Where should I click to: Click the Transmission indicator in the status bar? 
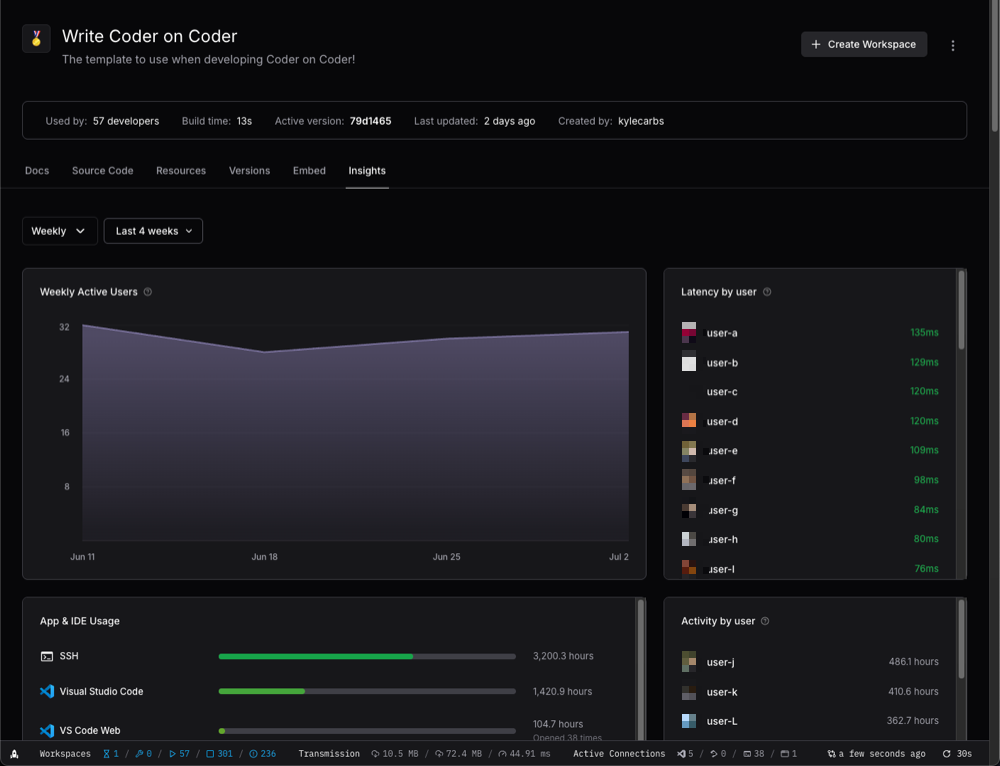[329, 753]
